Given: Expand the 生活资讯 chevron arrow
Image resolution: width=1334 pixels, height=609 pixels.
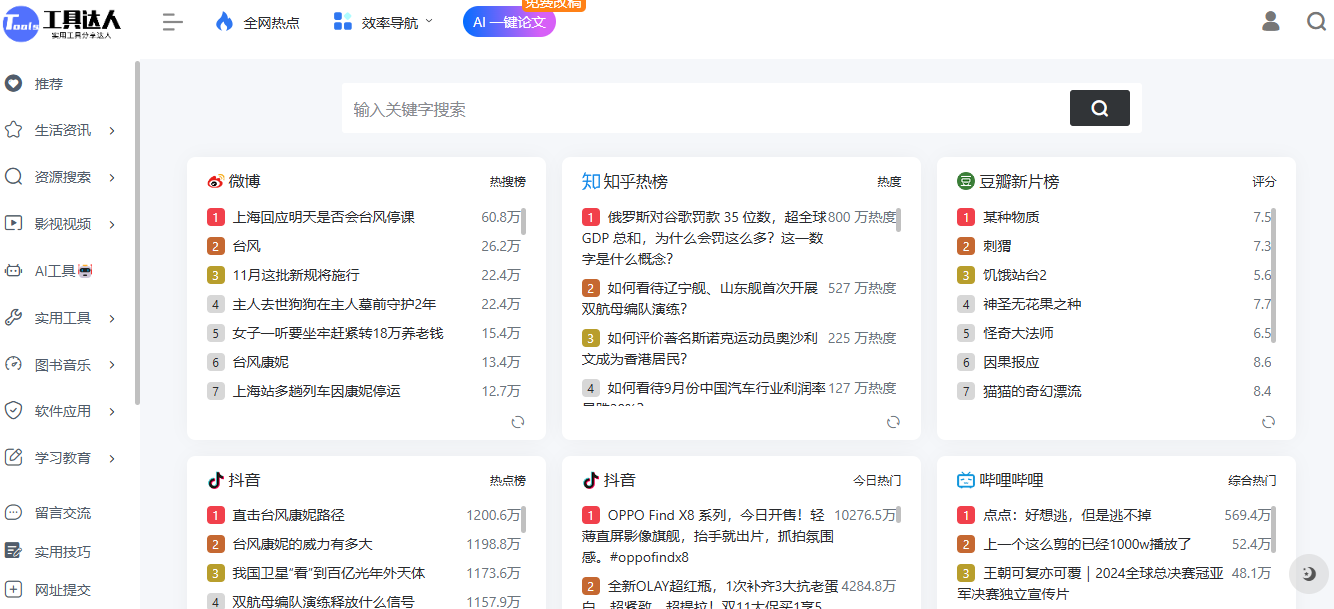Looking at the screenshot, I should click(112, 131).
